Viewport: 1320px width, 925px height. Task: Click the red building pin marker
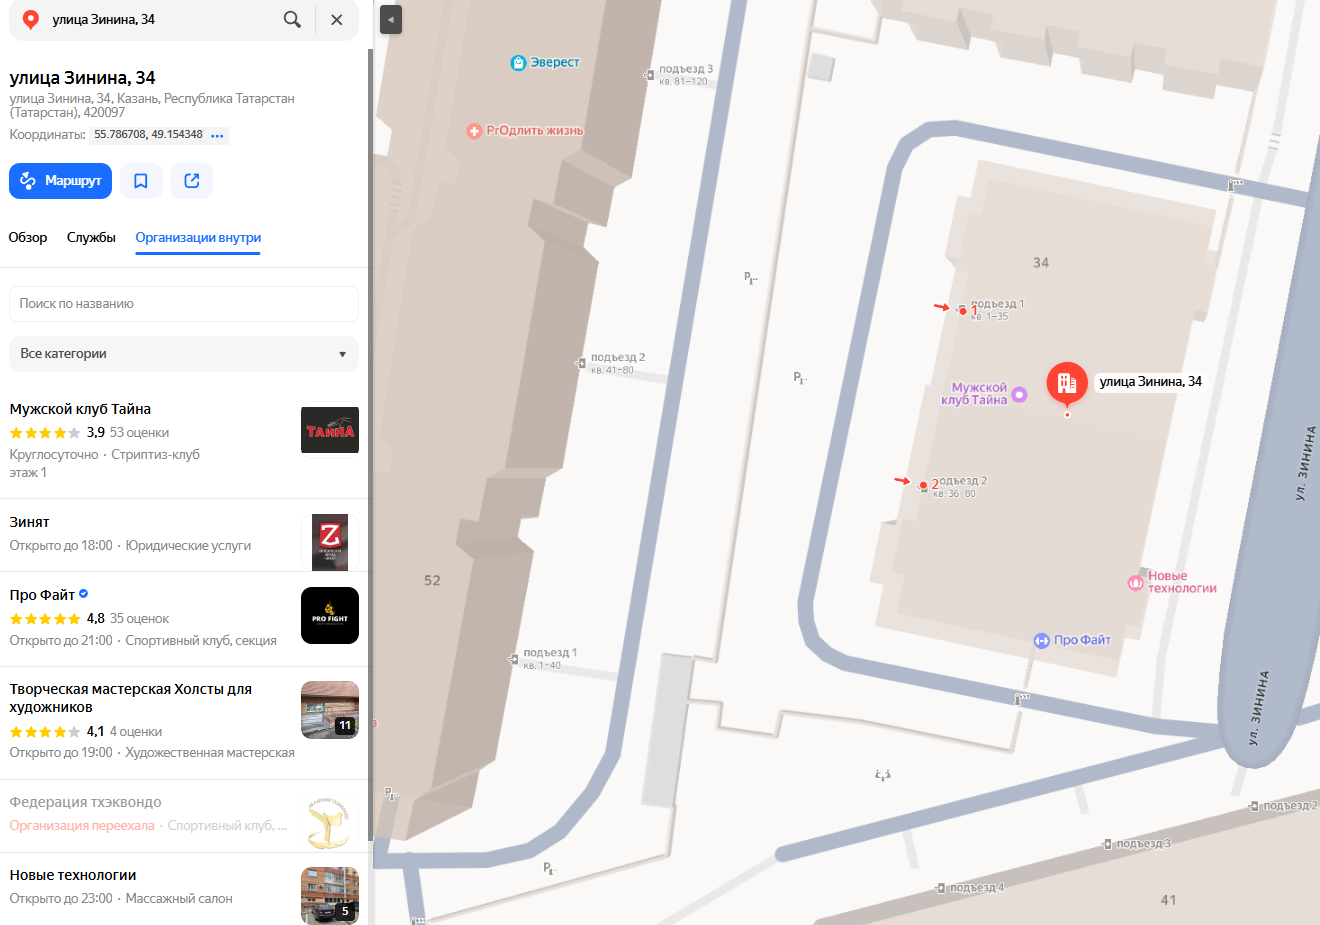click(x=1067, y=384)
